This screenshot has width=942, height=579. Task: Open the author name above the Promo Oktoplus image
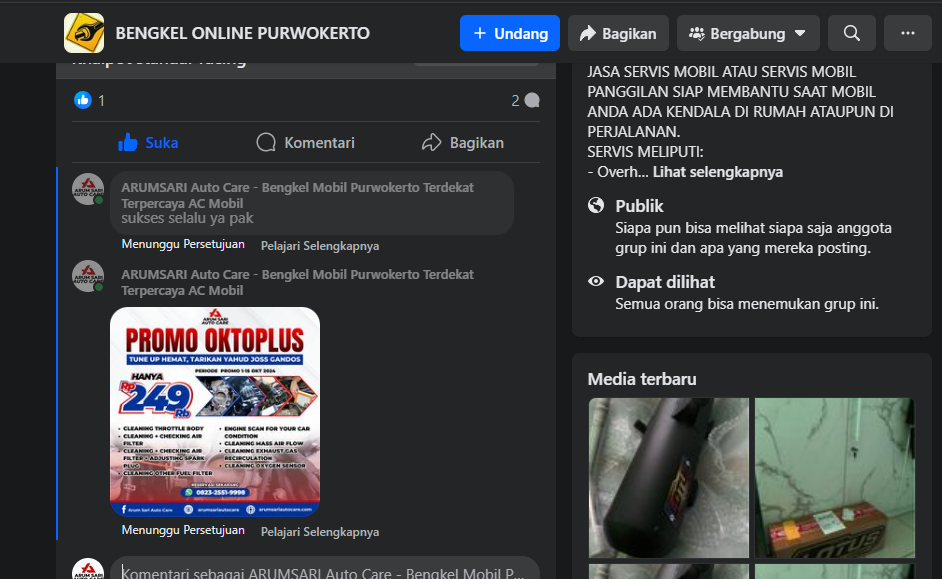pyautogui.click(x=297, y=282)
